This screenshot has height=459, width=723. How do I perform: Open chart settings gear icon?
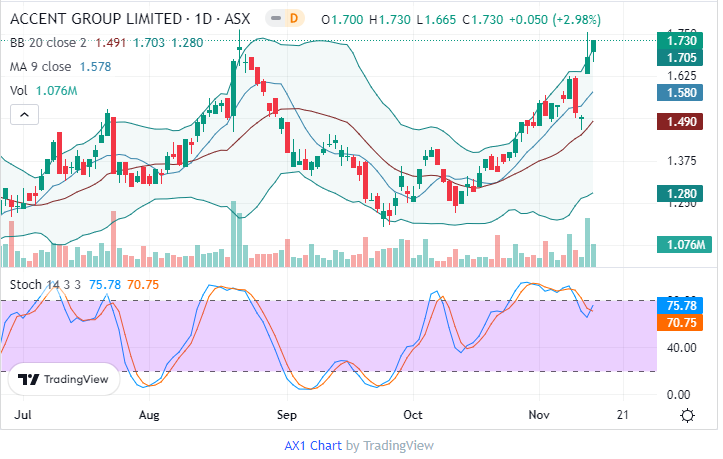coord(687,415)
